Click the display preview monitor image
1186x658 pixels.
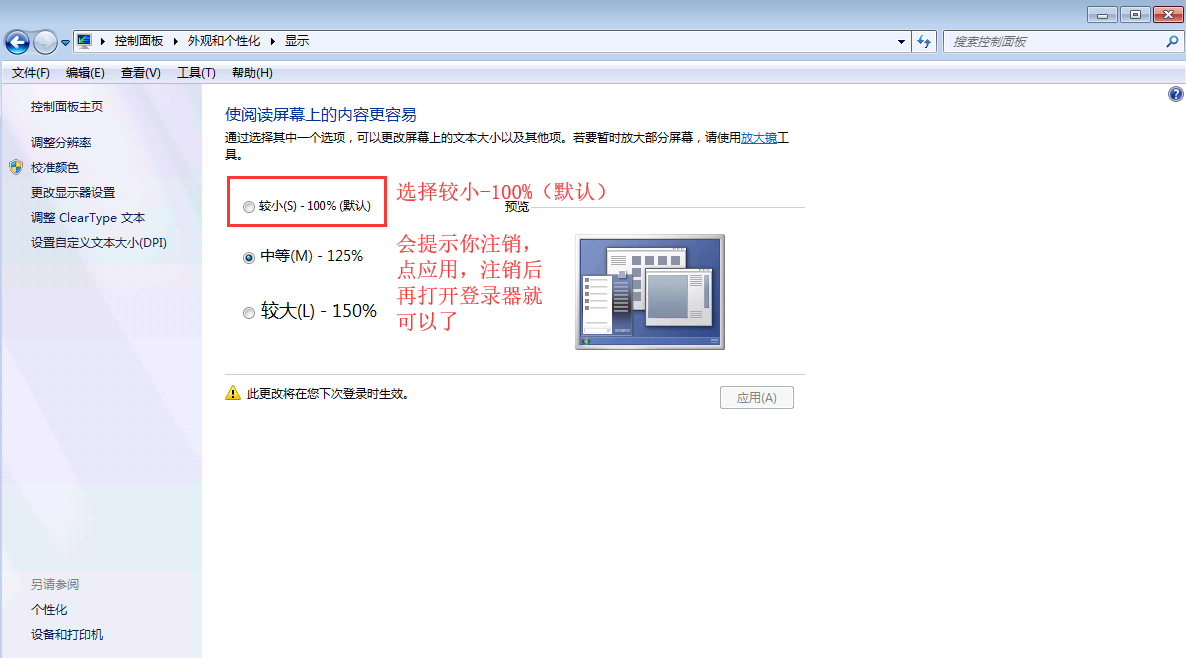(x=650, y=292)
